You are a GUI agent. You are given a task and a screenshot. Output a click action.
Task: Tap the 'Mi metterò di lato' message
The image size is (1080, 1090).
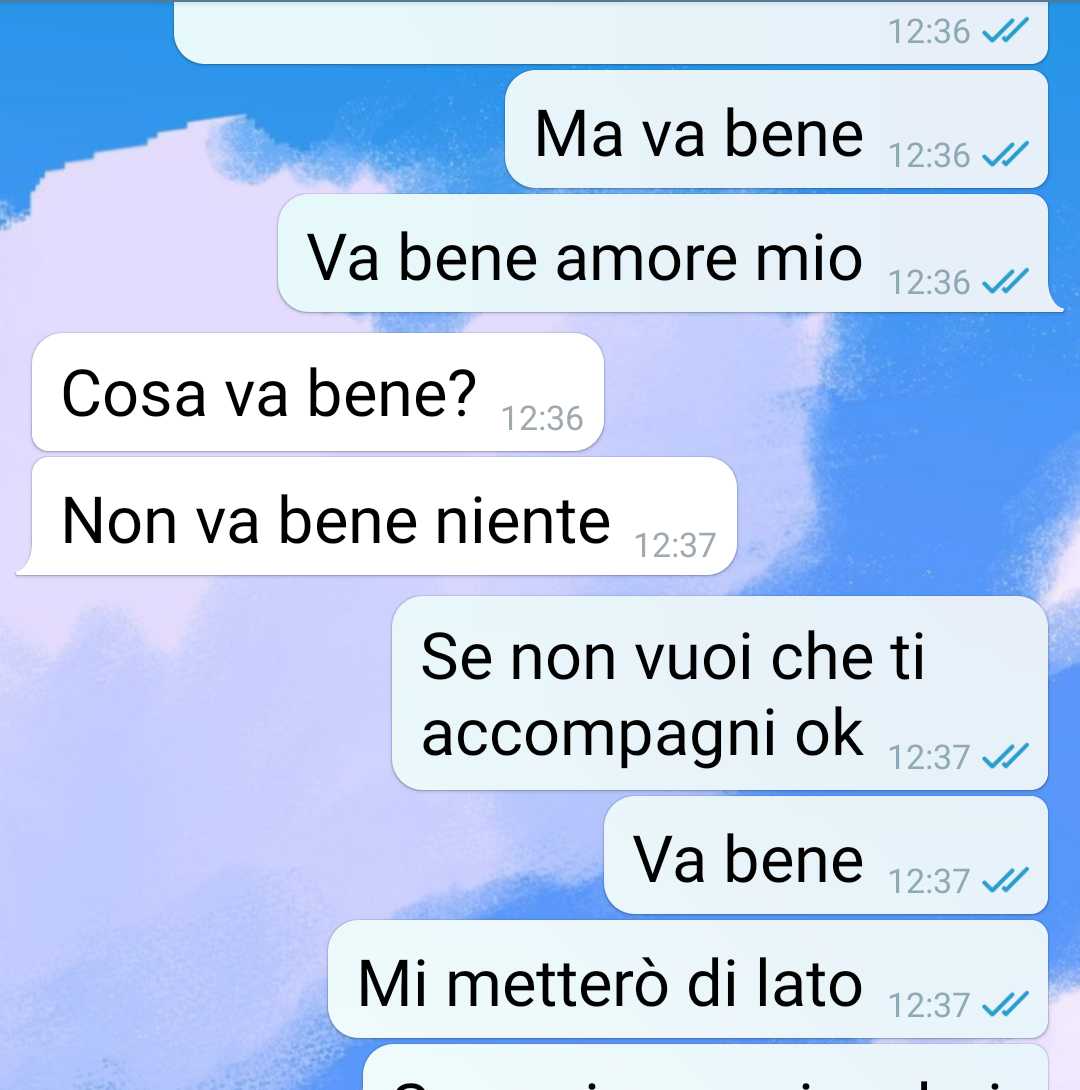[688, 979]
